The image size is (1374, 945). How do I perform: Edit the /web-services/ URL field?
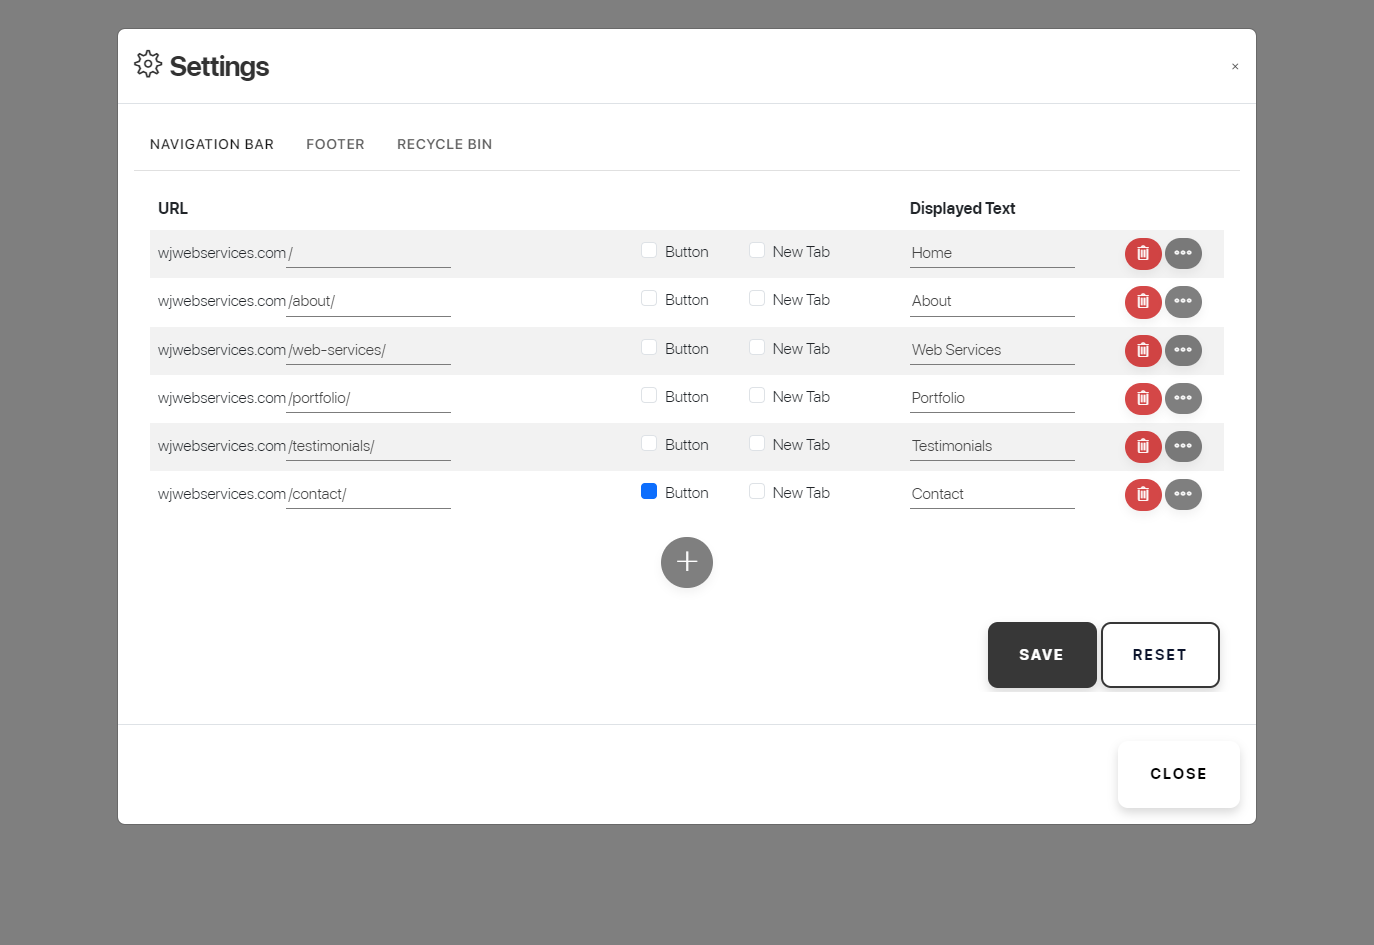[x=368, y=350]
